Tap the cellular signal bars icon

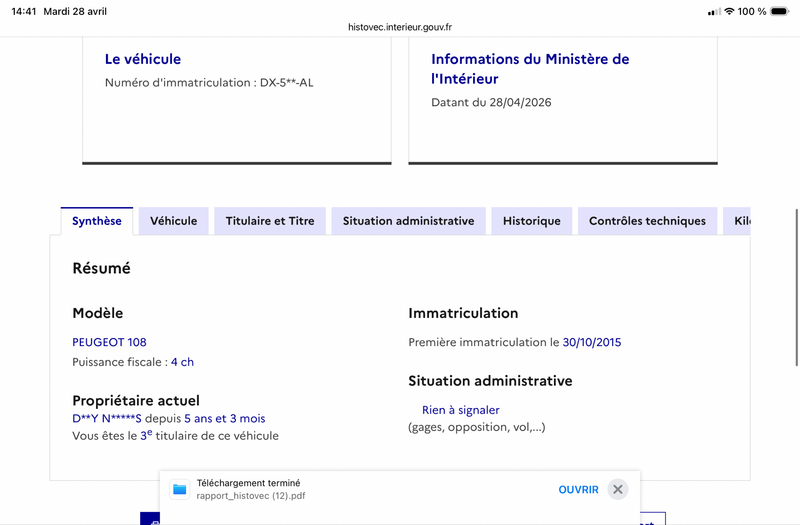713,11
